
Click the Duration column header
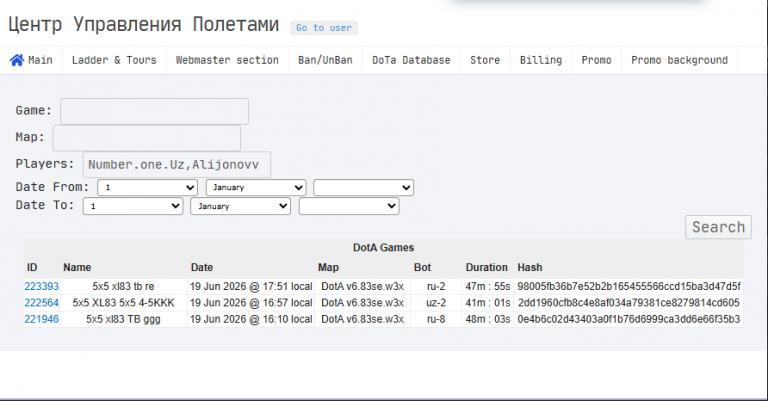[486, 267]
